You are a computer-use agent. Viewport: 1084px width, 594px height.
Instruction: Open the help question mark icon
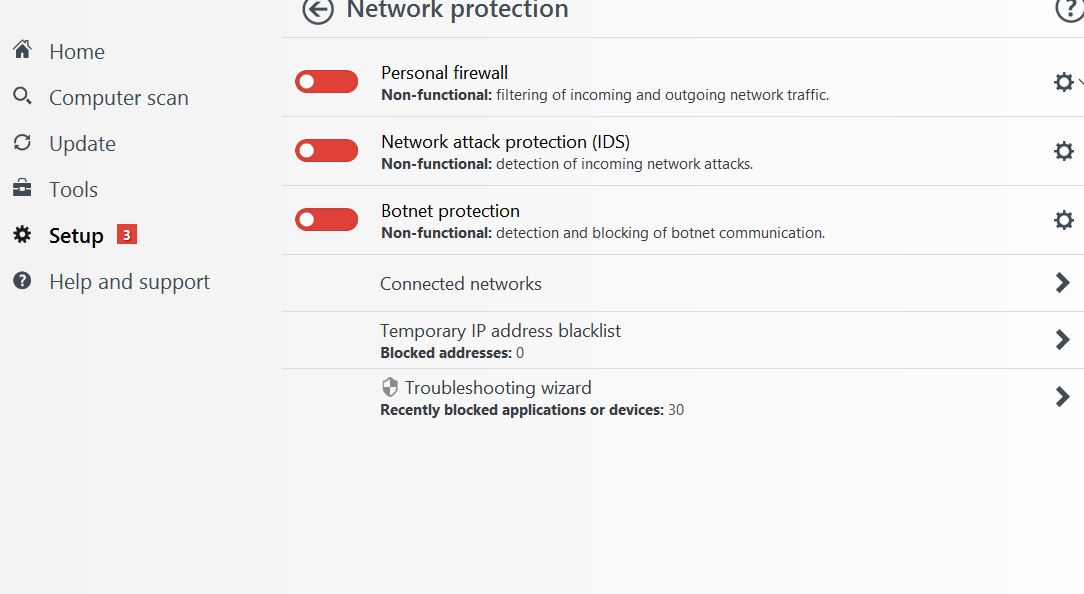click(1069, 10)
